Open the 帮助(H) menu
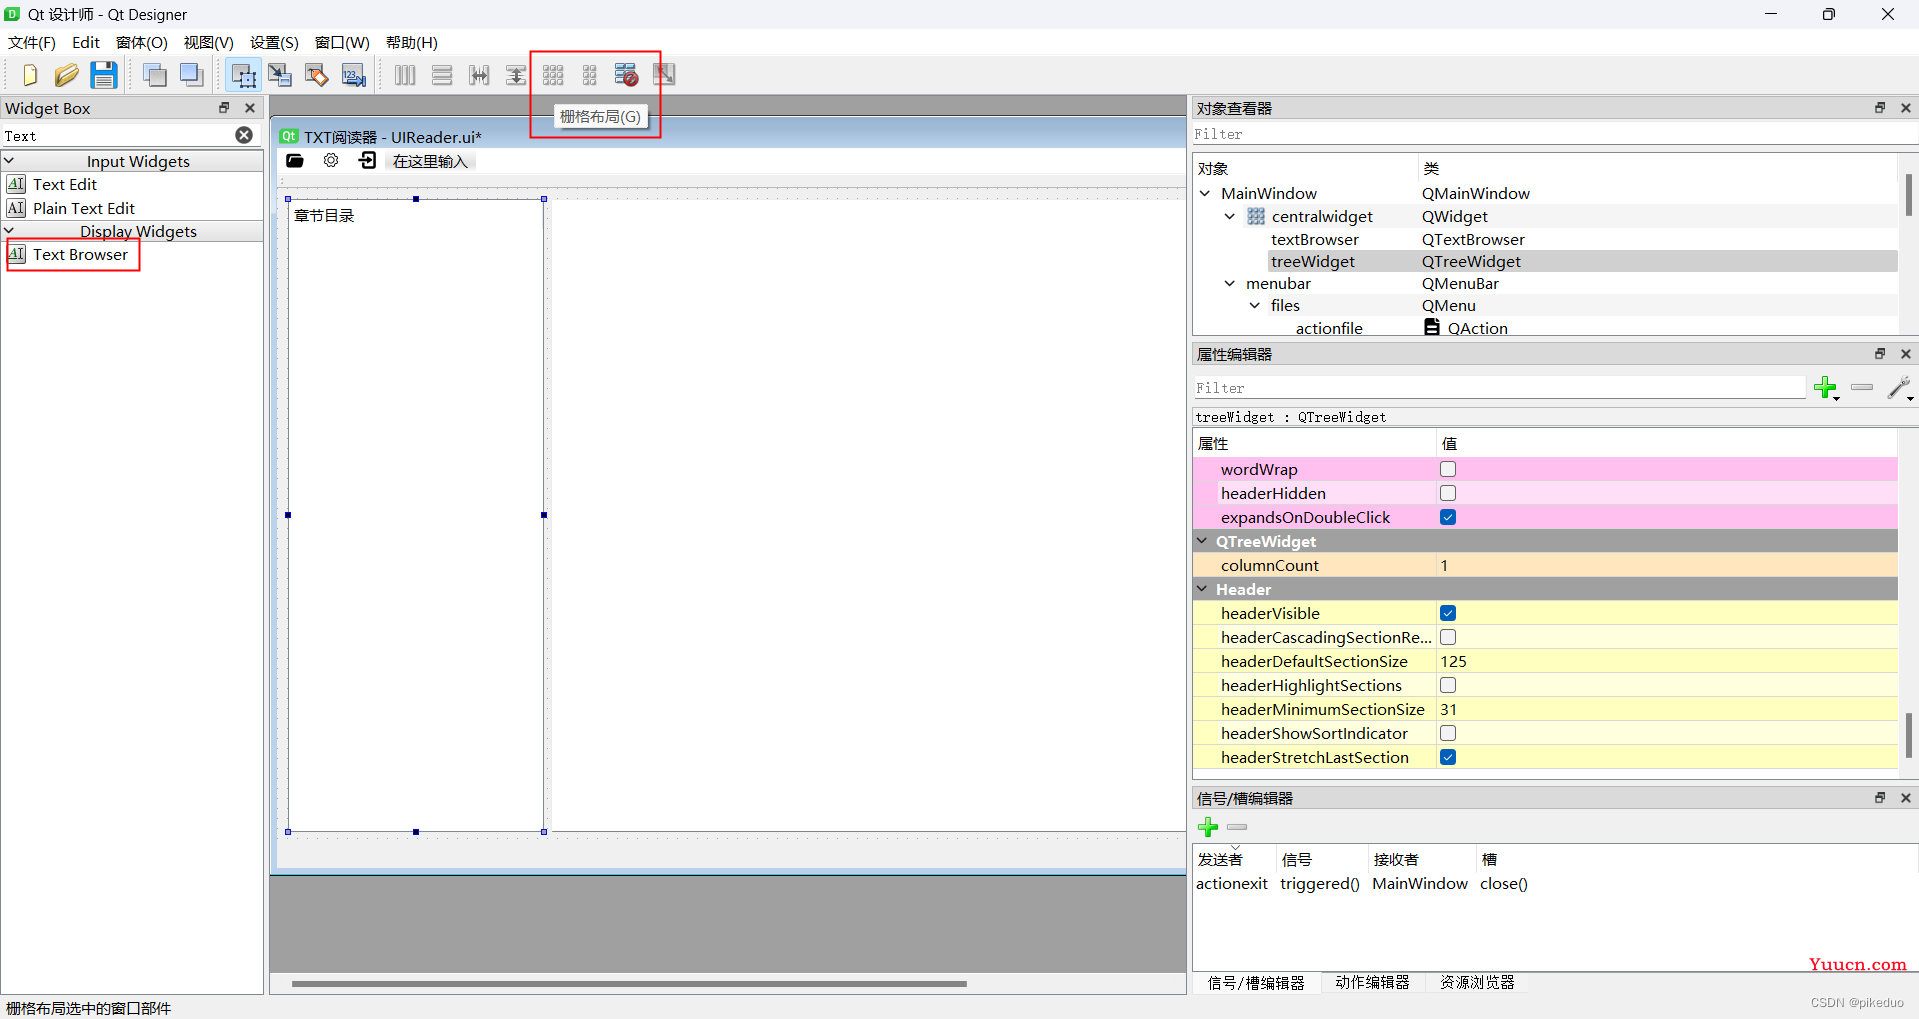 click(x=412, y=42)
